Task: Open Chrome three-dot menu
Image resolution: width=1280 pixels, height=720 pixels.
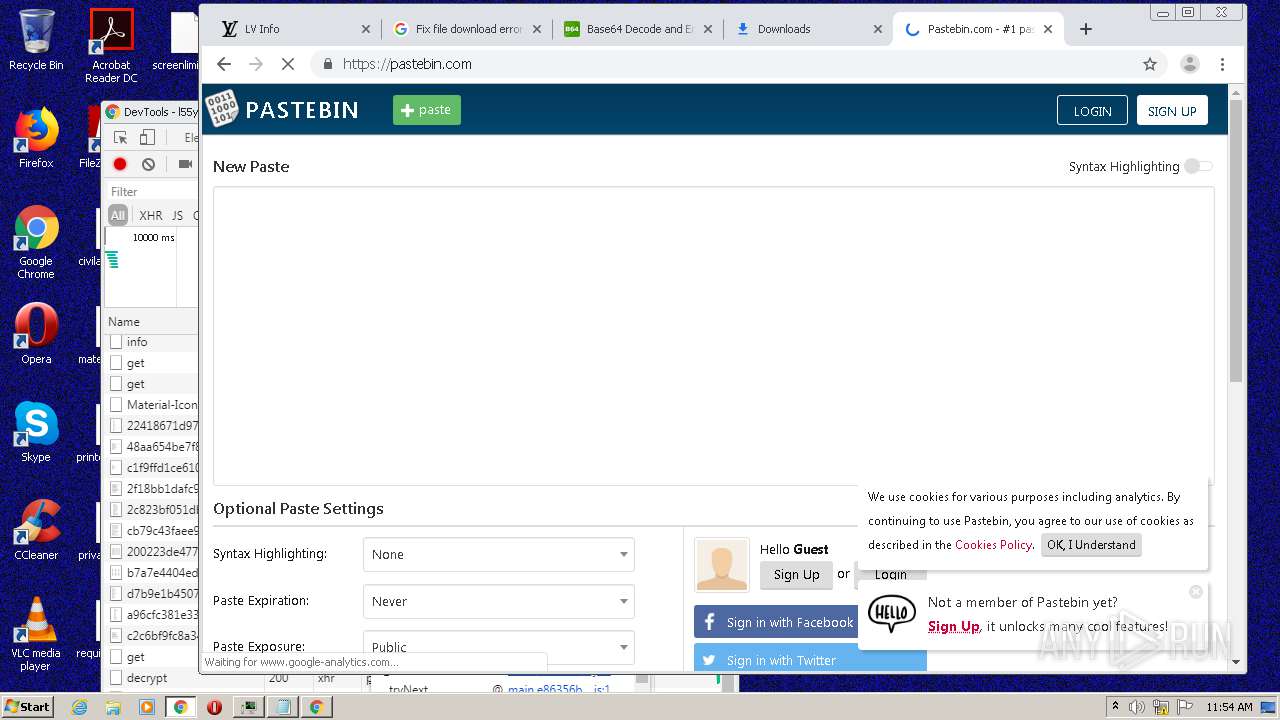Action: (x=1222, y=64)
